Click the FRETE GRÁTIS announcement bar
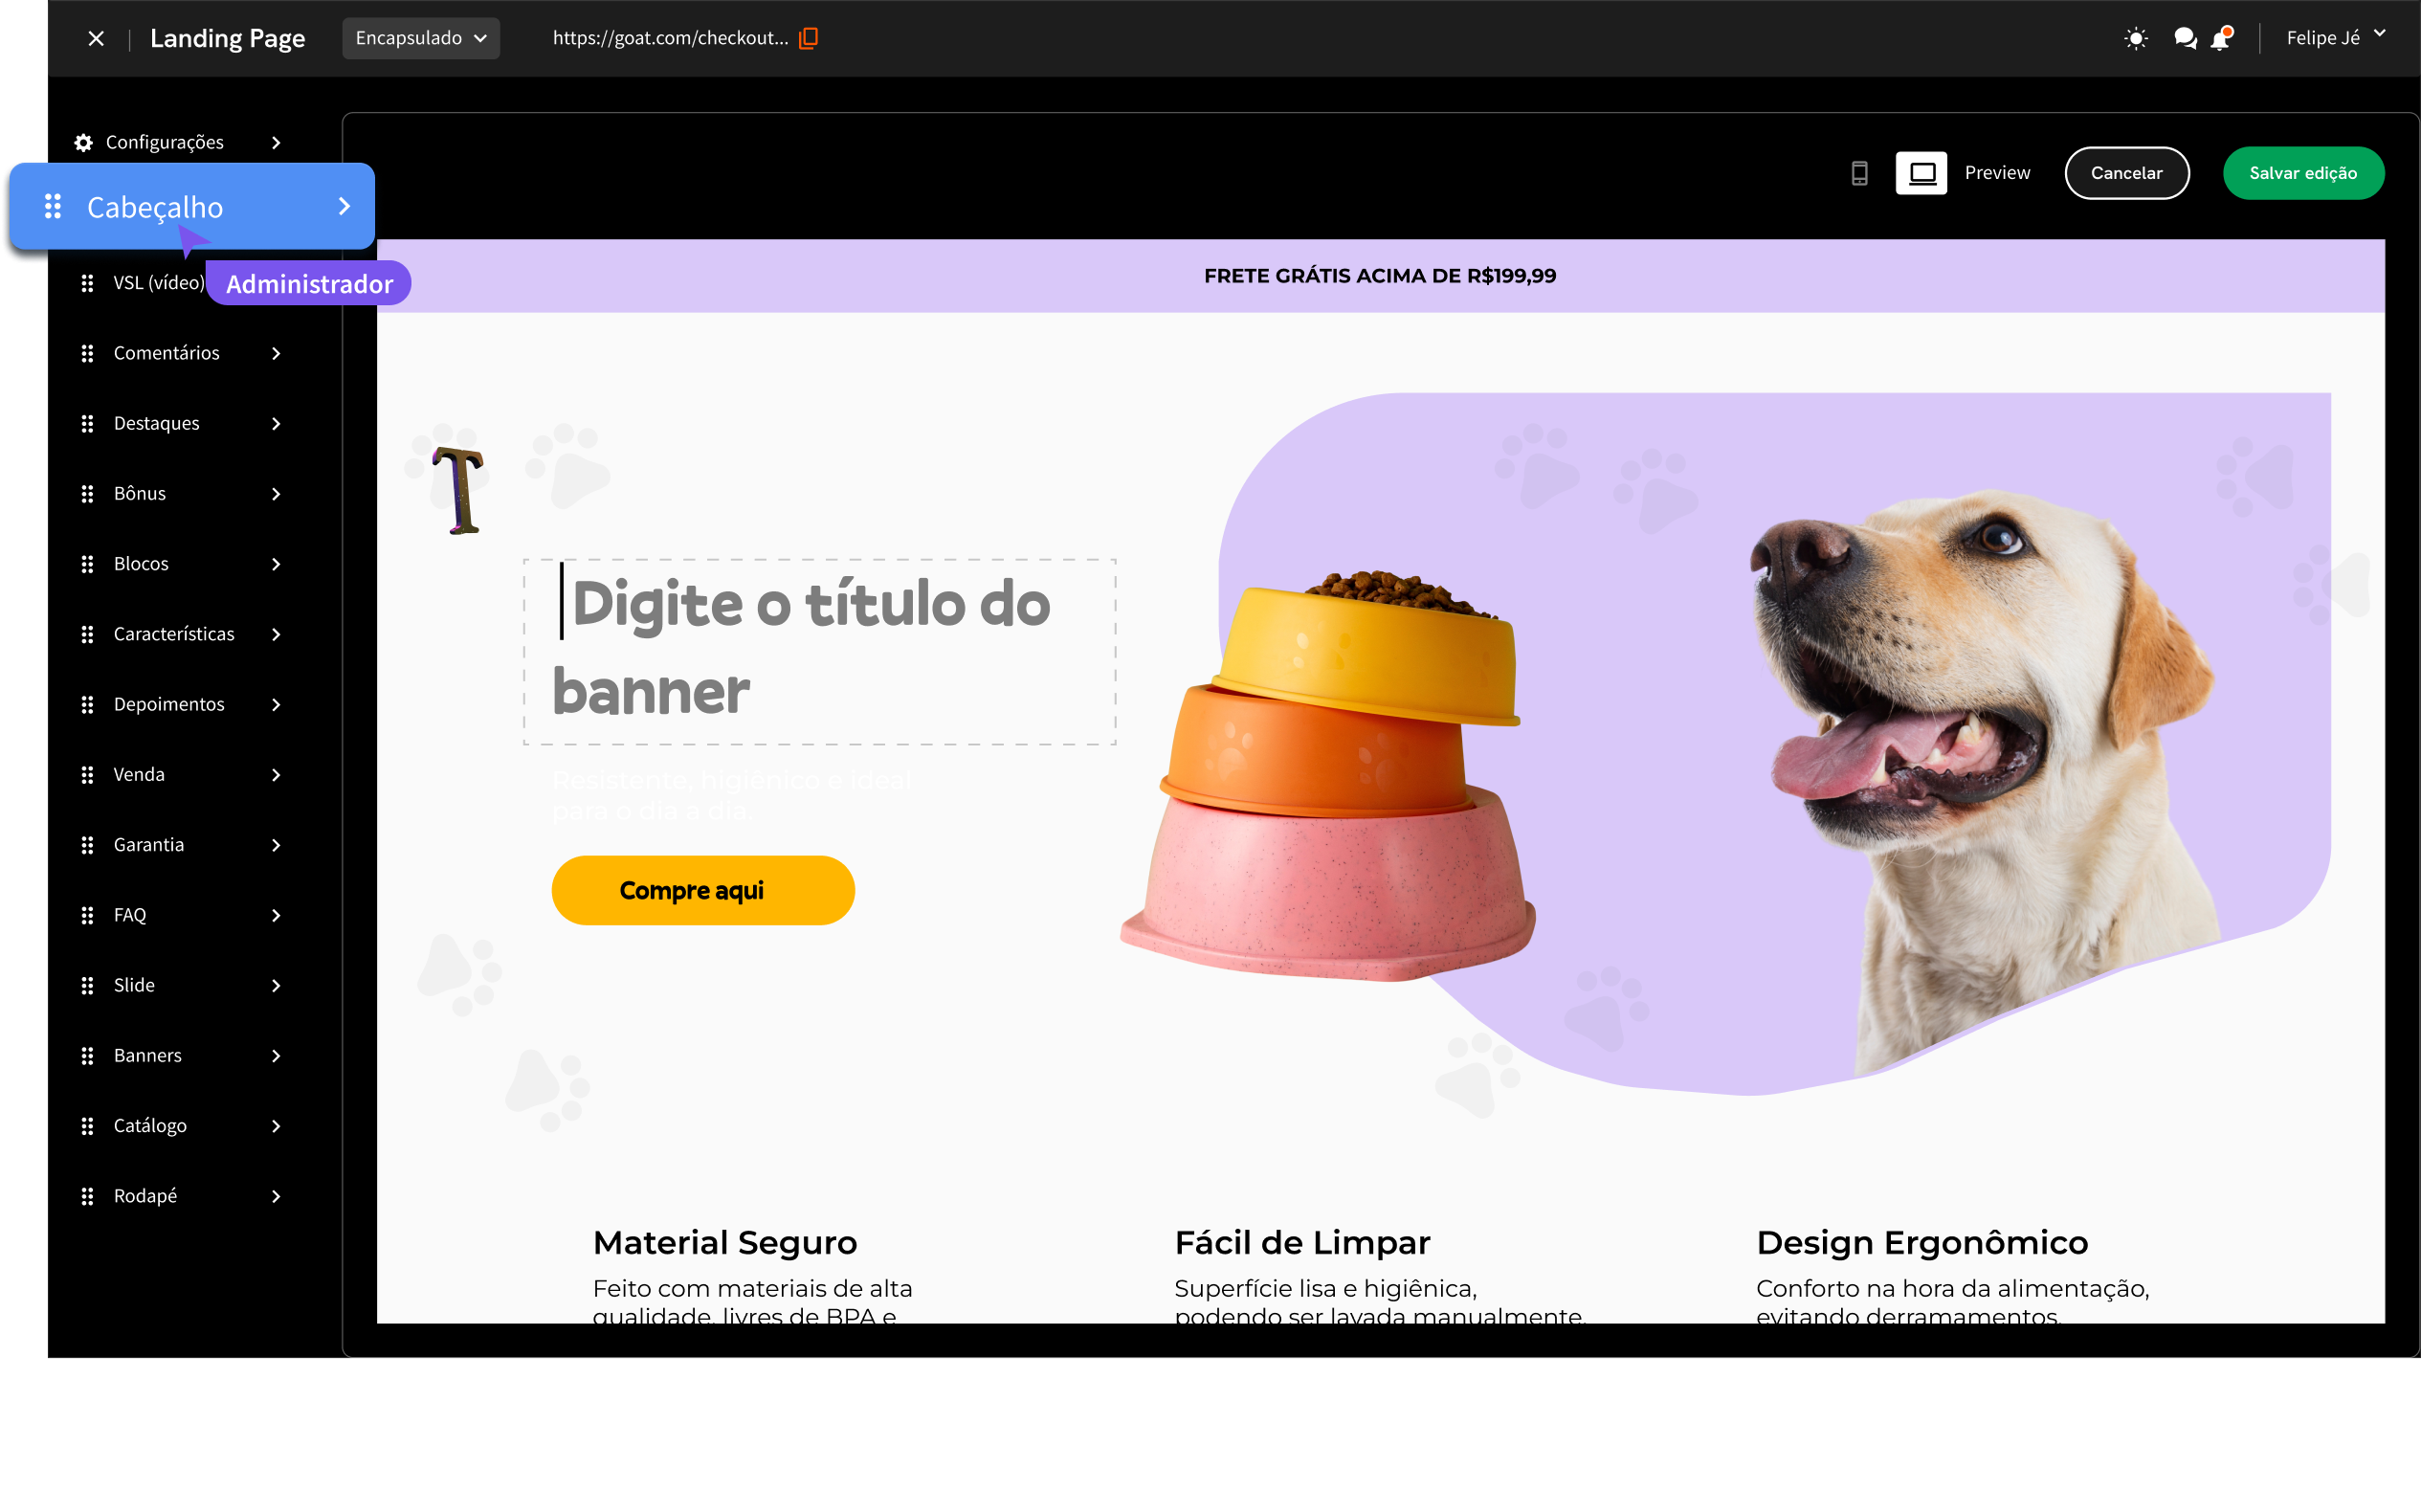2421x1512 pixels. 1379,275
